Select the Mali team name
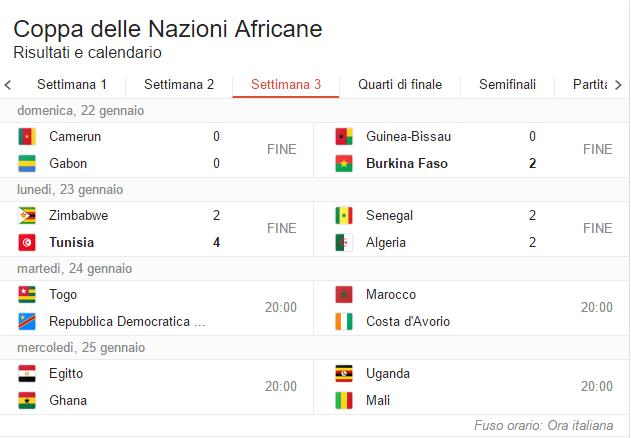 pos(380,401)
